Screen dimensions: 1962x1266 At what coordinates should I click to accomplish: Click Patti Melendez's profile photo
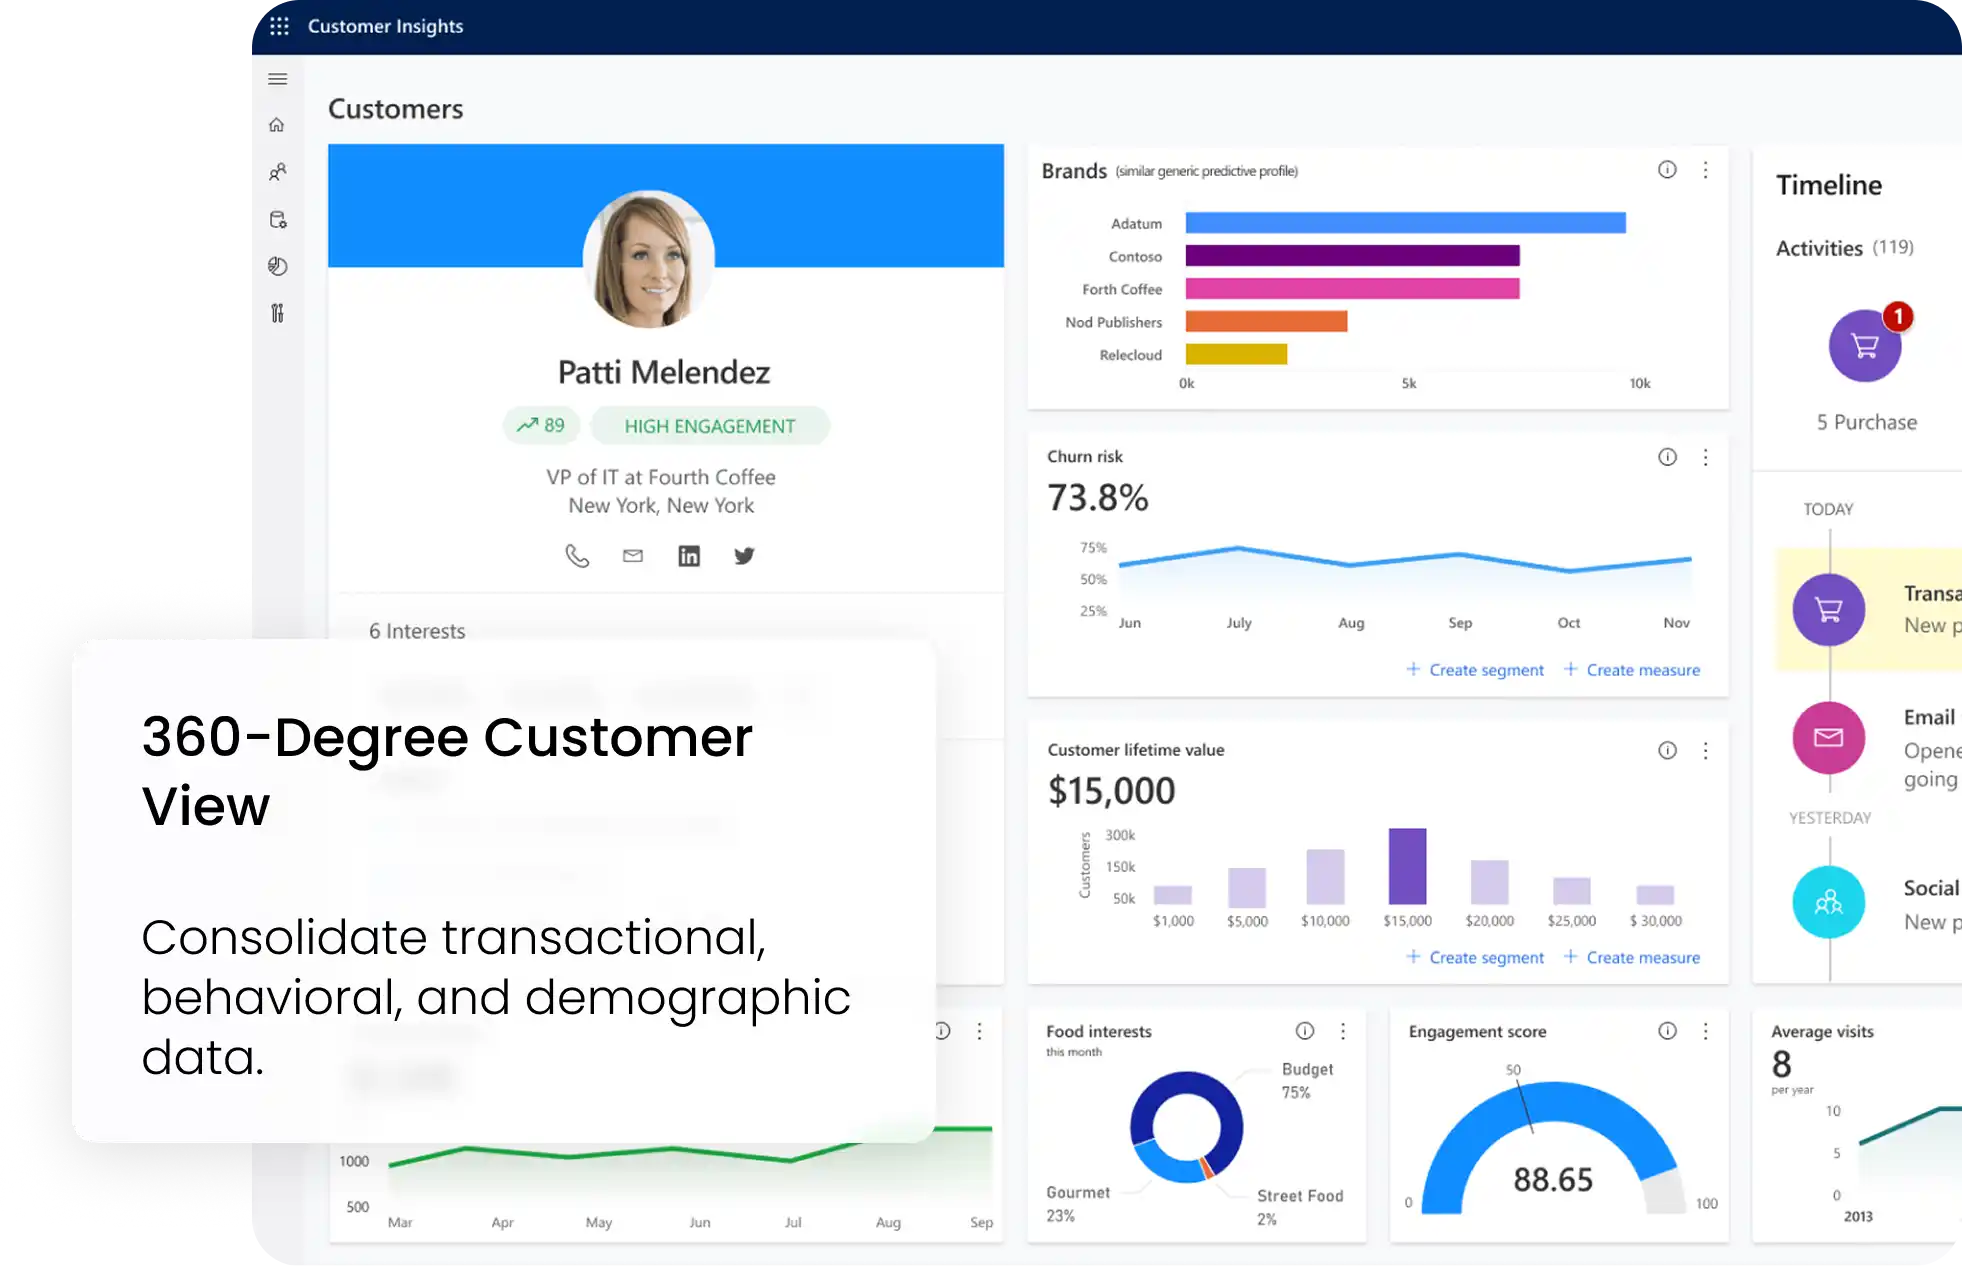coord(648,260)
